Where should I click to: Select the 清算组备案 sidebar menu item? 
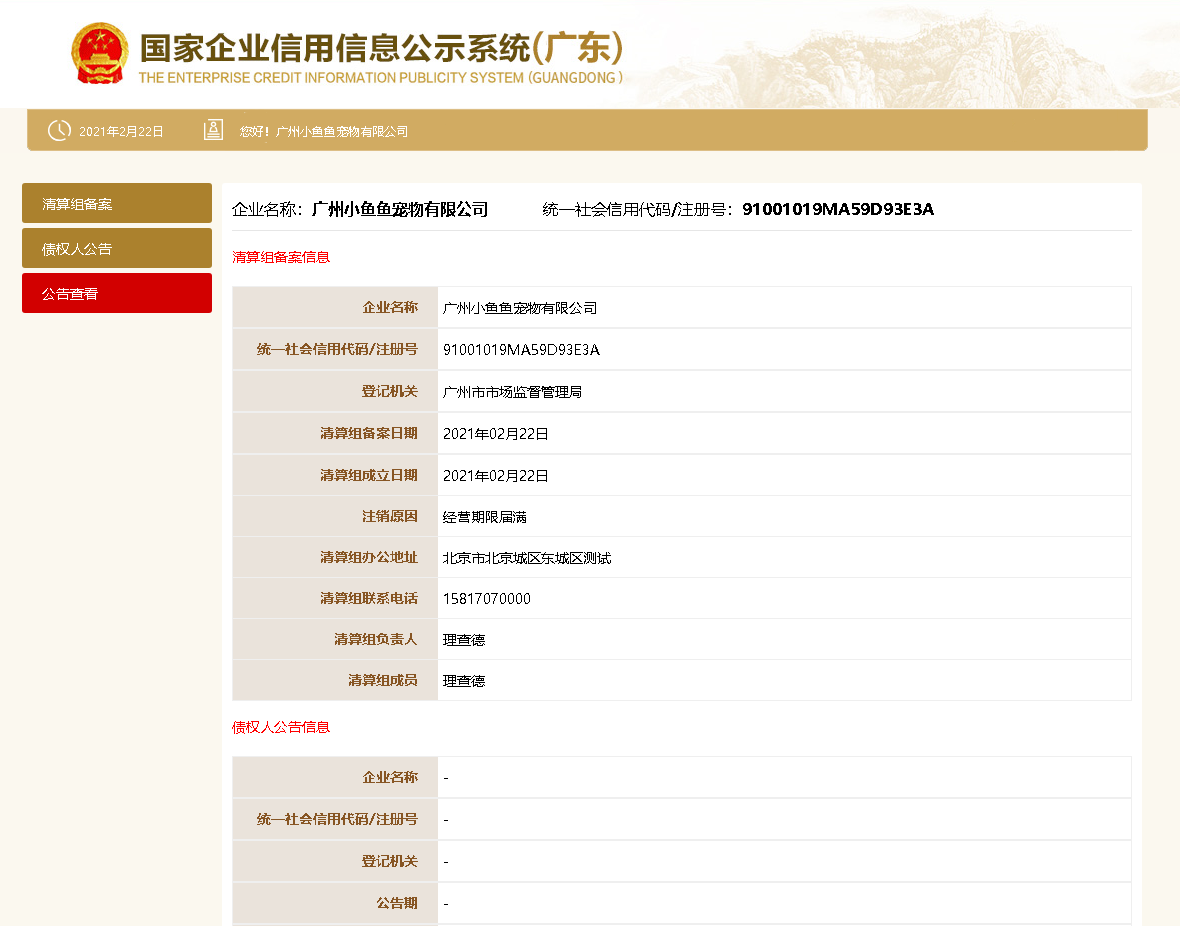click(x=116, y=202)
